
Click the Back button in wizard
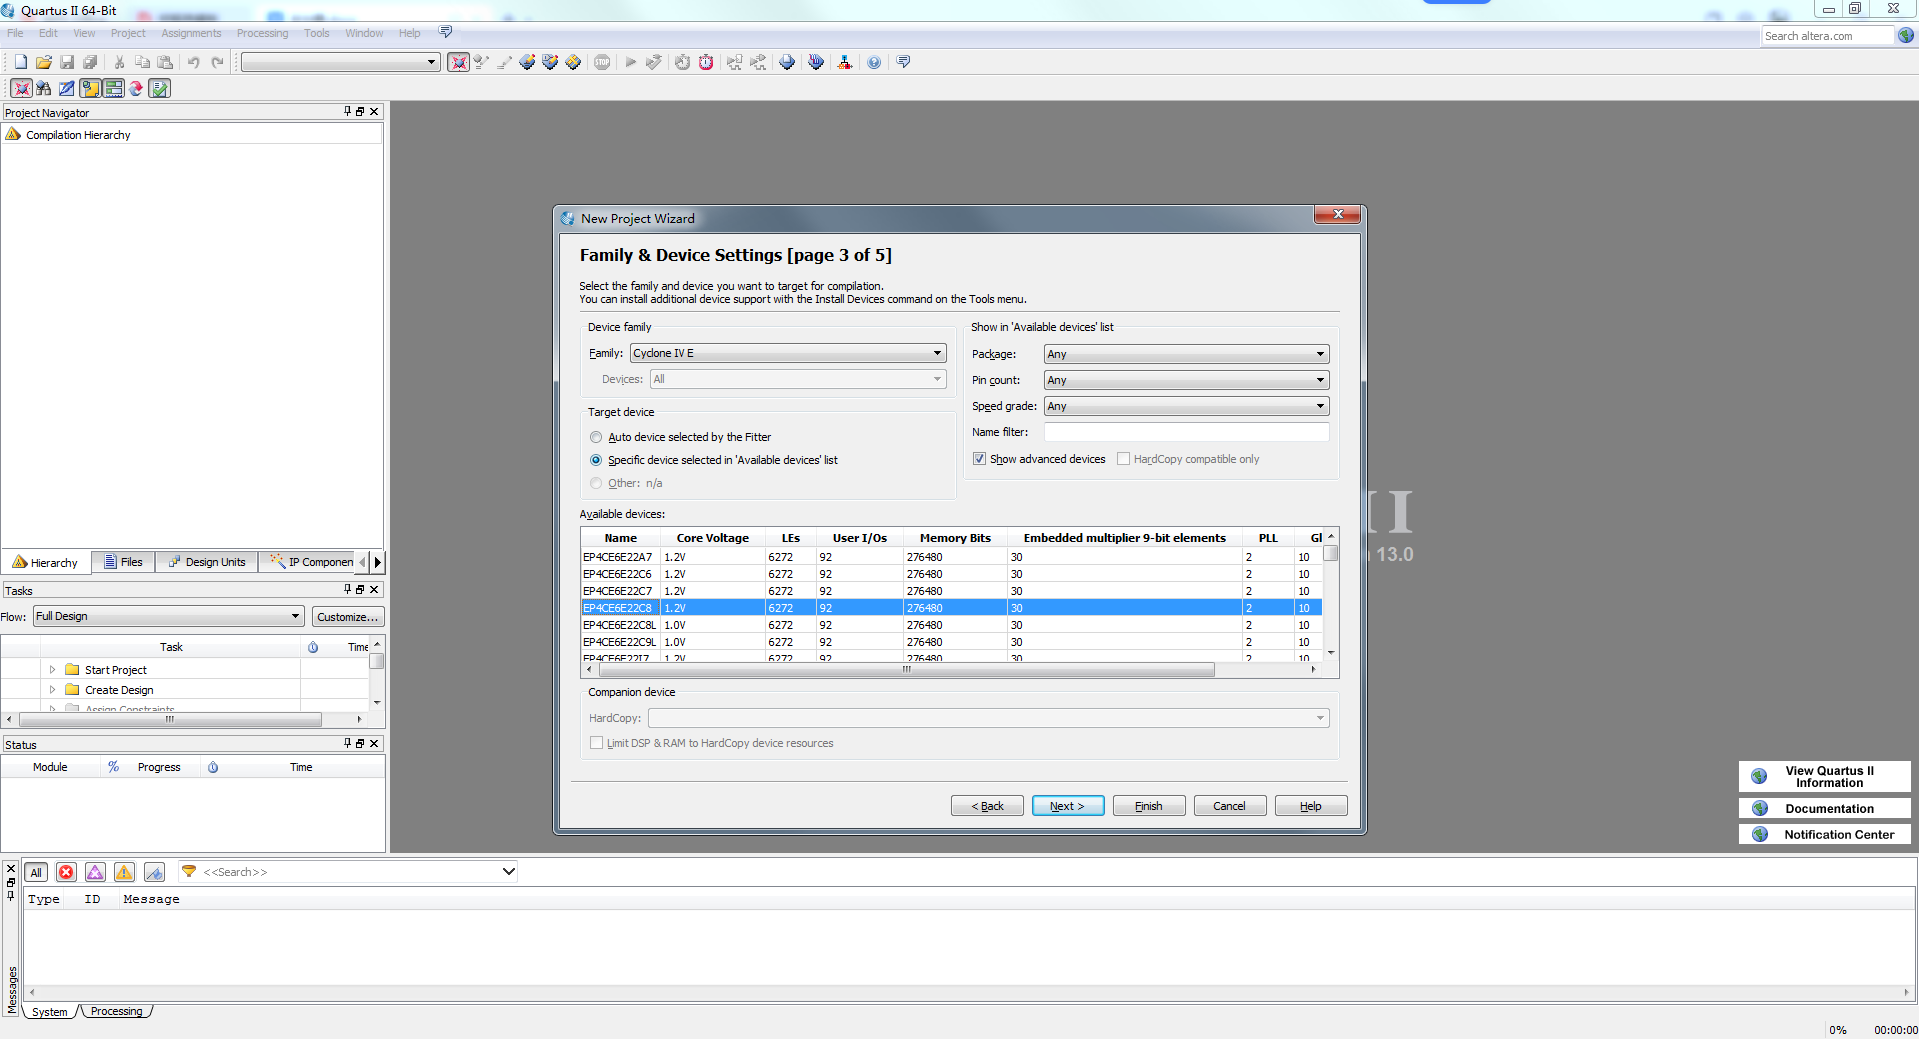[x=987, y=806]
